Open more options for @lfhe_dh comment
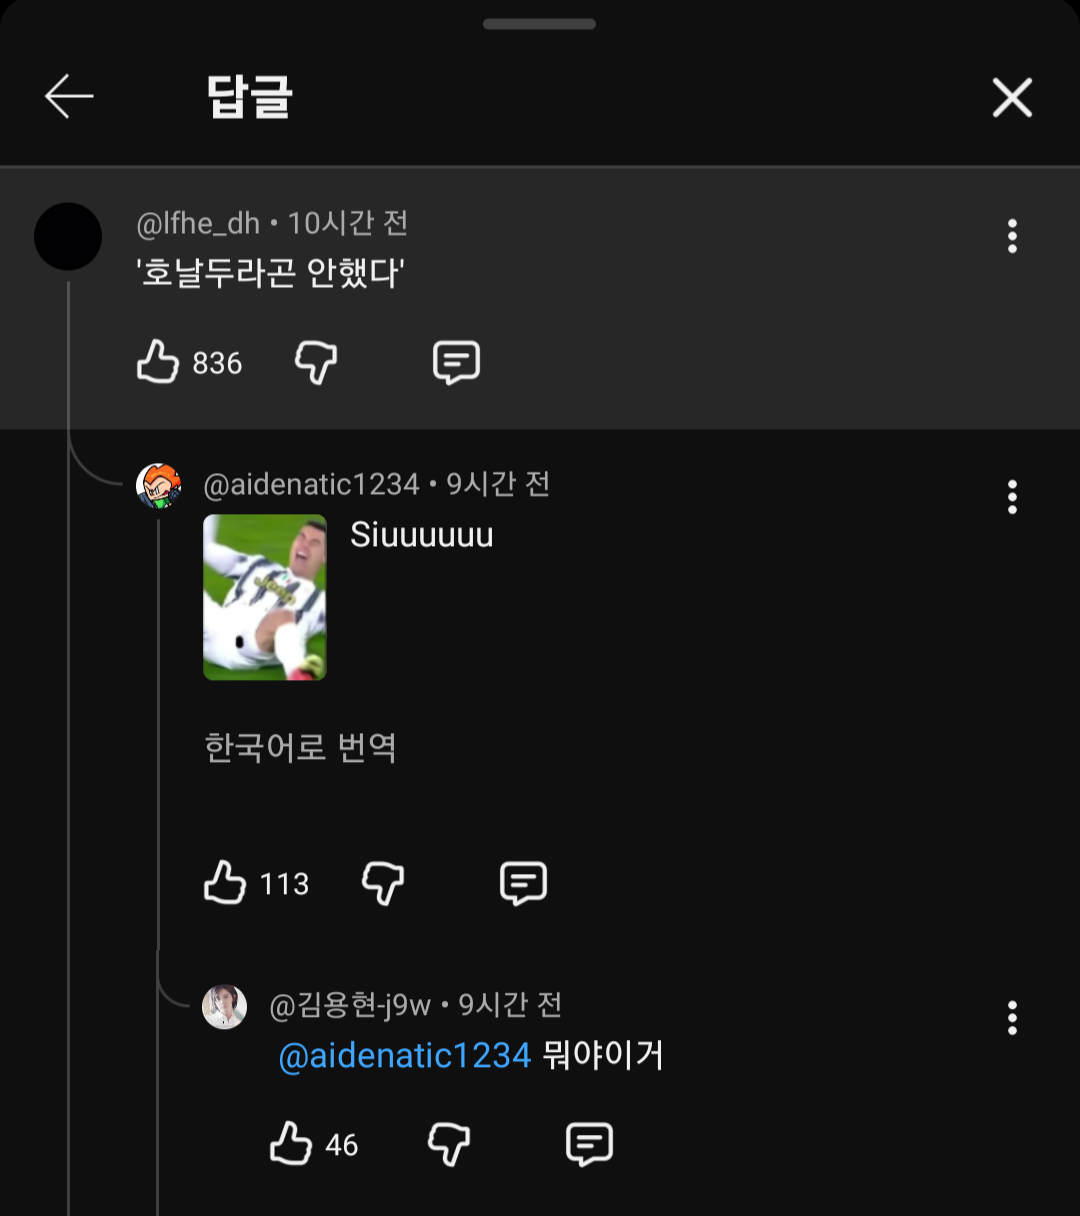This screenshot has width=1080, height=1216. [x=1012, y=237]
